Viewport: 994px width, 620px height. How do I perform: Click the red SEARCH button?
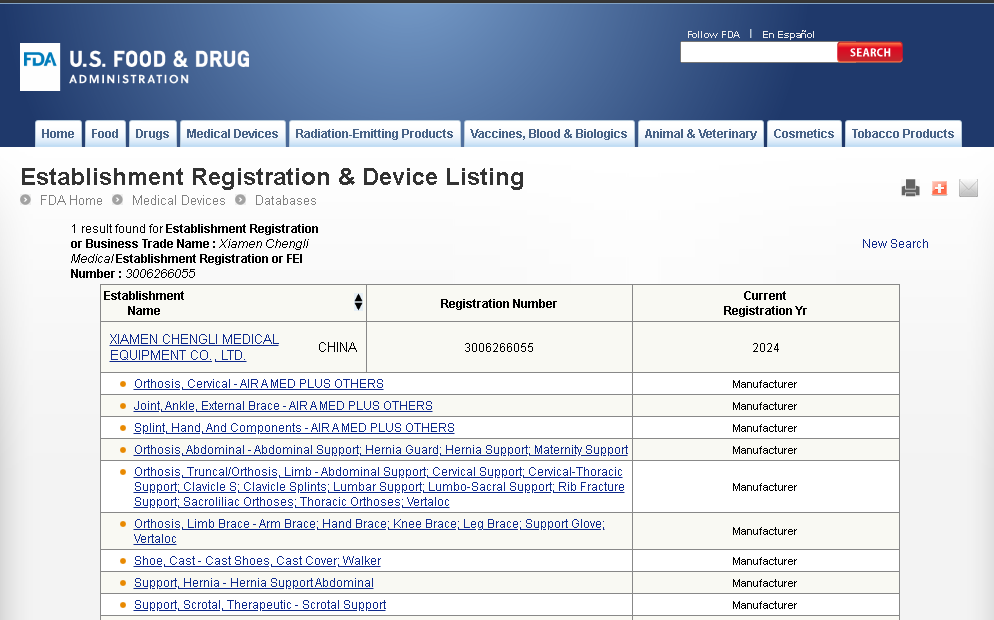pos(870,52)
